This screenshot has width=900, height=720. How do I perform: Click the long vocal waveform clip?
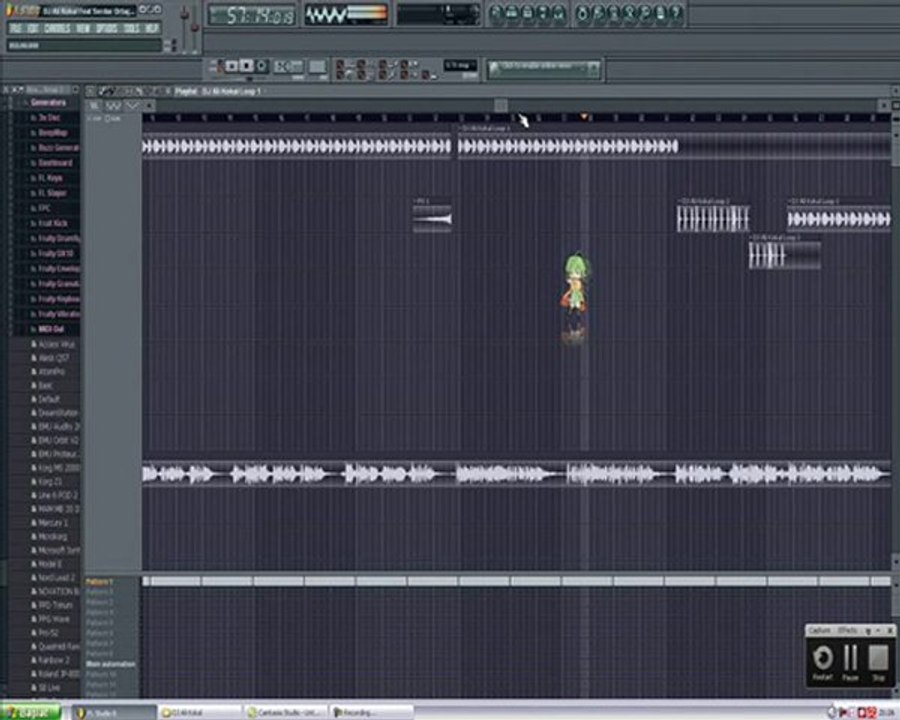516,475
